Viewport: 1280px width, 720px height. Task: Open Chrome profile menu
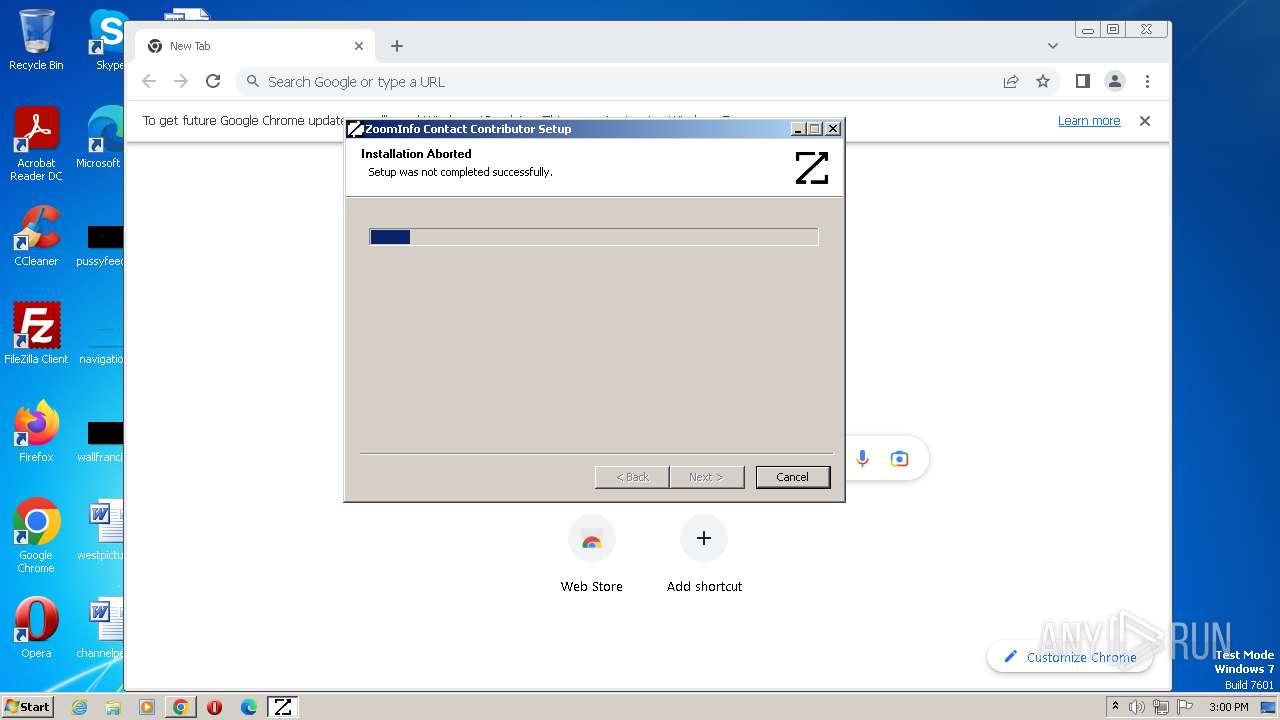[1115, 82]
